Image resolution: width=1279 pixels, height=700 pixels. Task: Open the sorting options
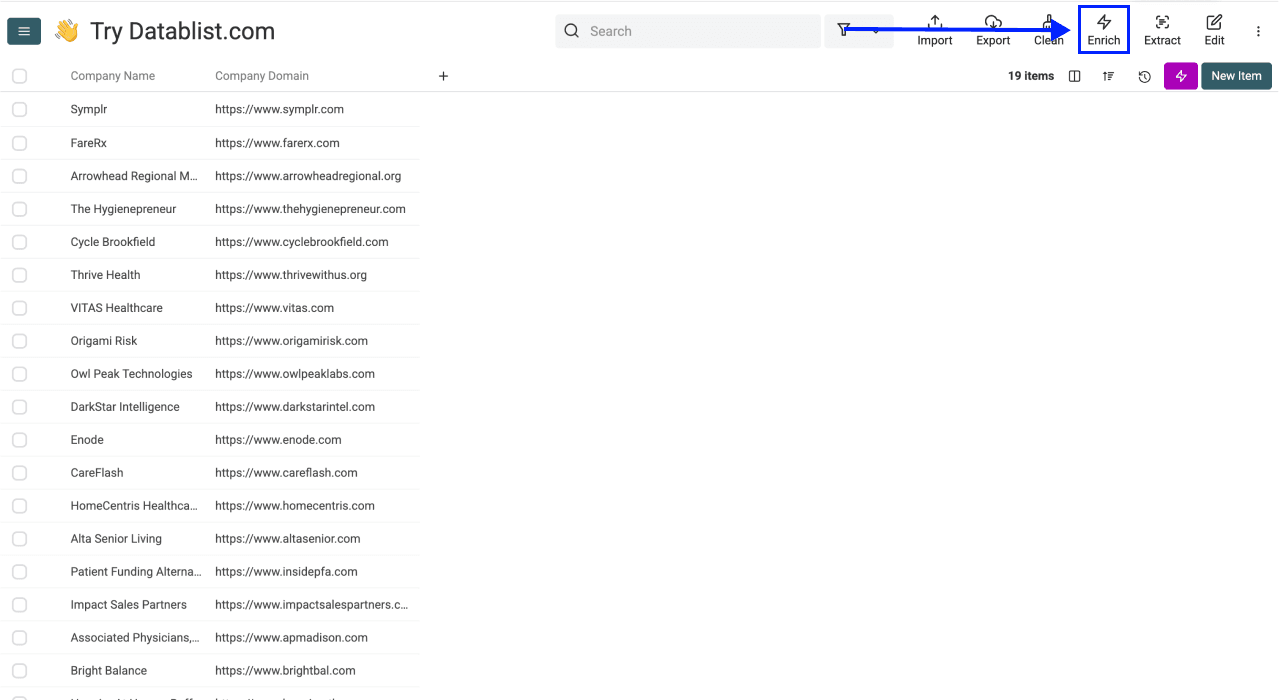point(1108,76)
